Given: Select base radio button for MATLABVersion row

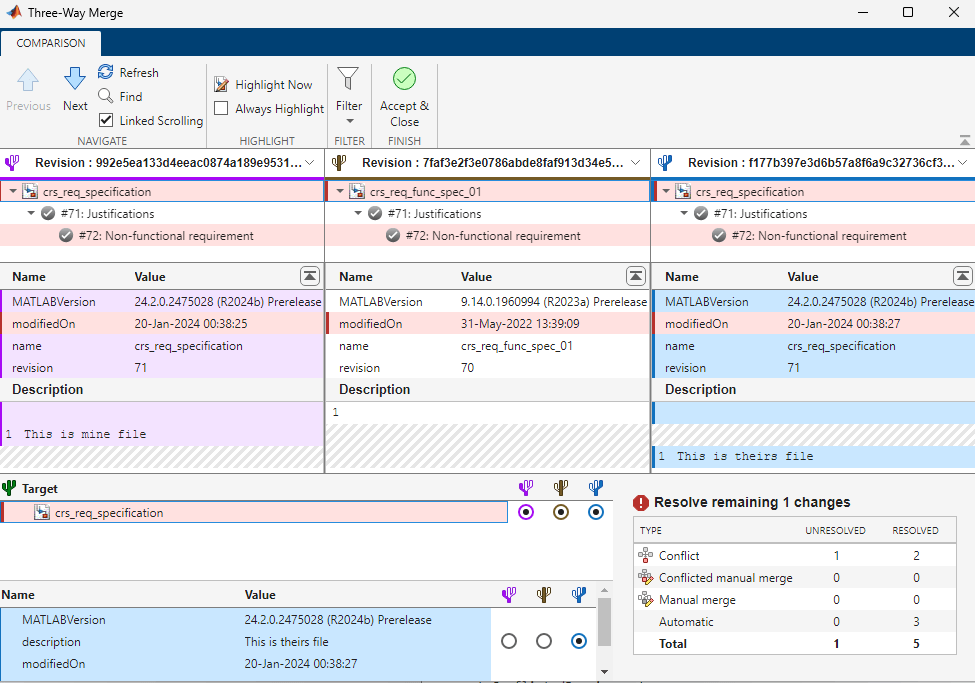Looking at the screenshot, I should click(x=544, y=641).
